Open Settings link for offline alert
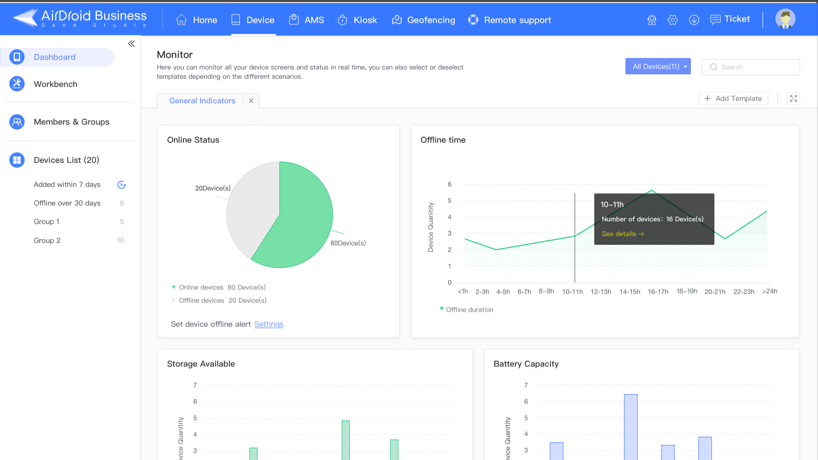818x460 pixels. point(268,324)
